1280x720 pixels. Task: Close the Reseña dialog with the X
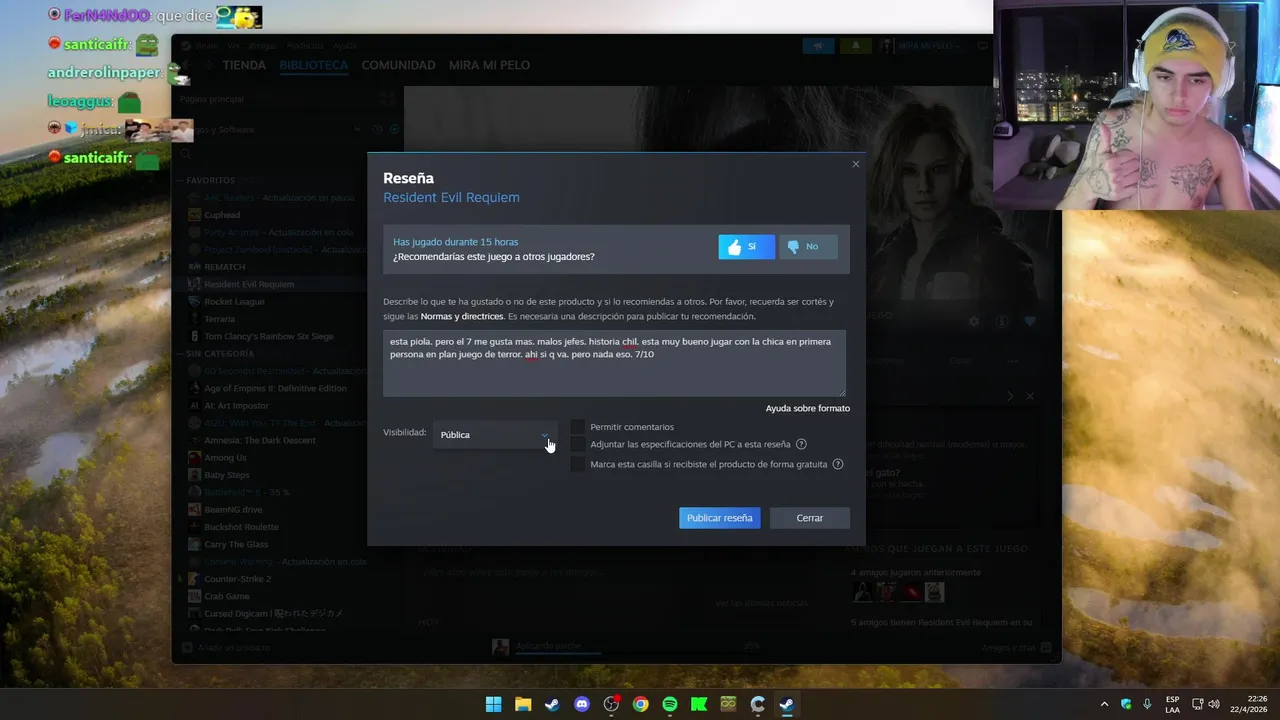click(x=855, y=164)
